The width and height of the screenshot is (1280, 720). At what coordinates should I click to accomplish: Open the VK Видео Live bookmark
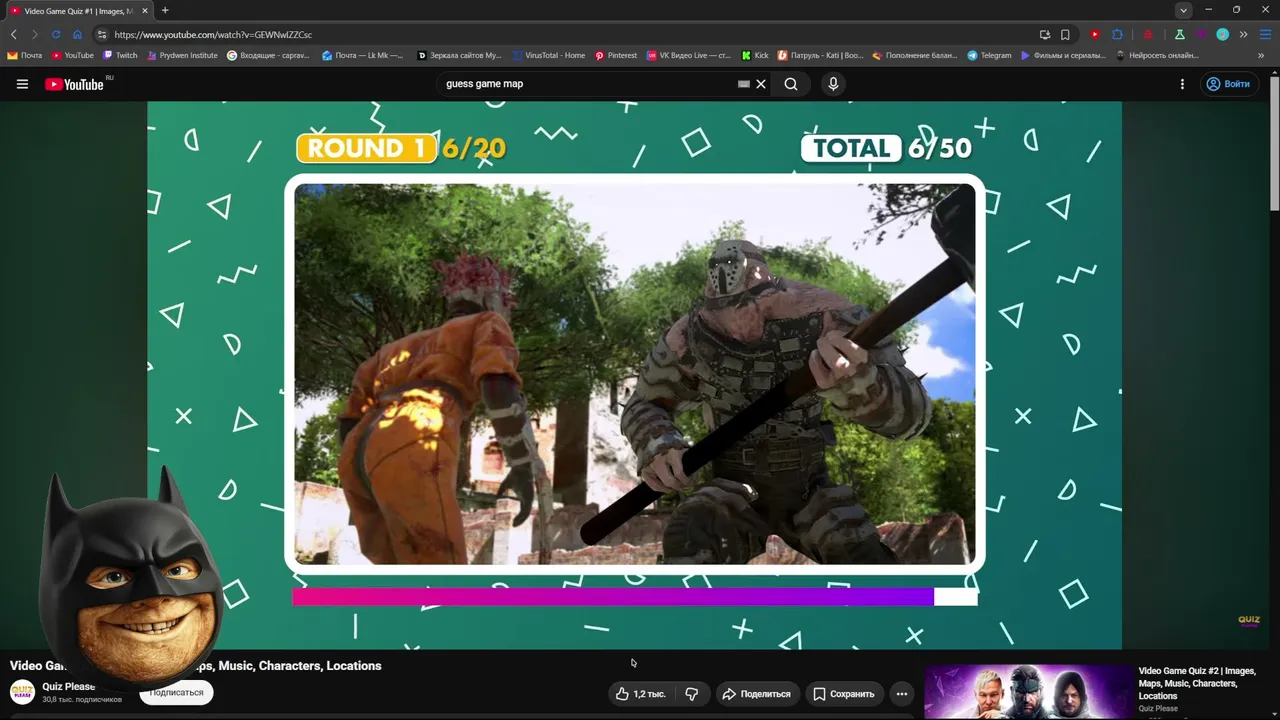pos(689,55)
